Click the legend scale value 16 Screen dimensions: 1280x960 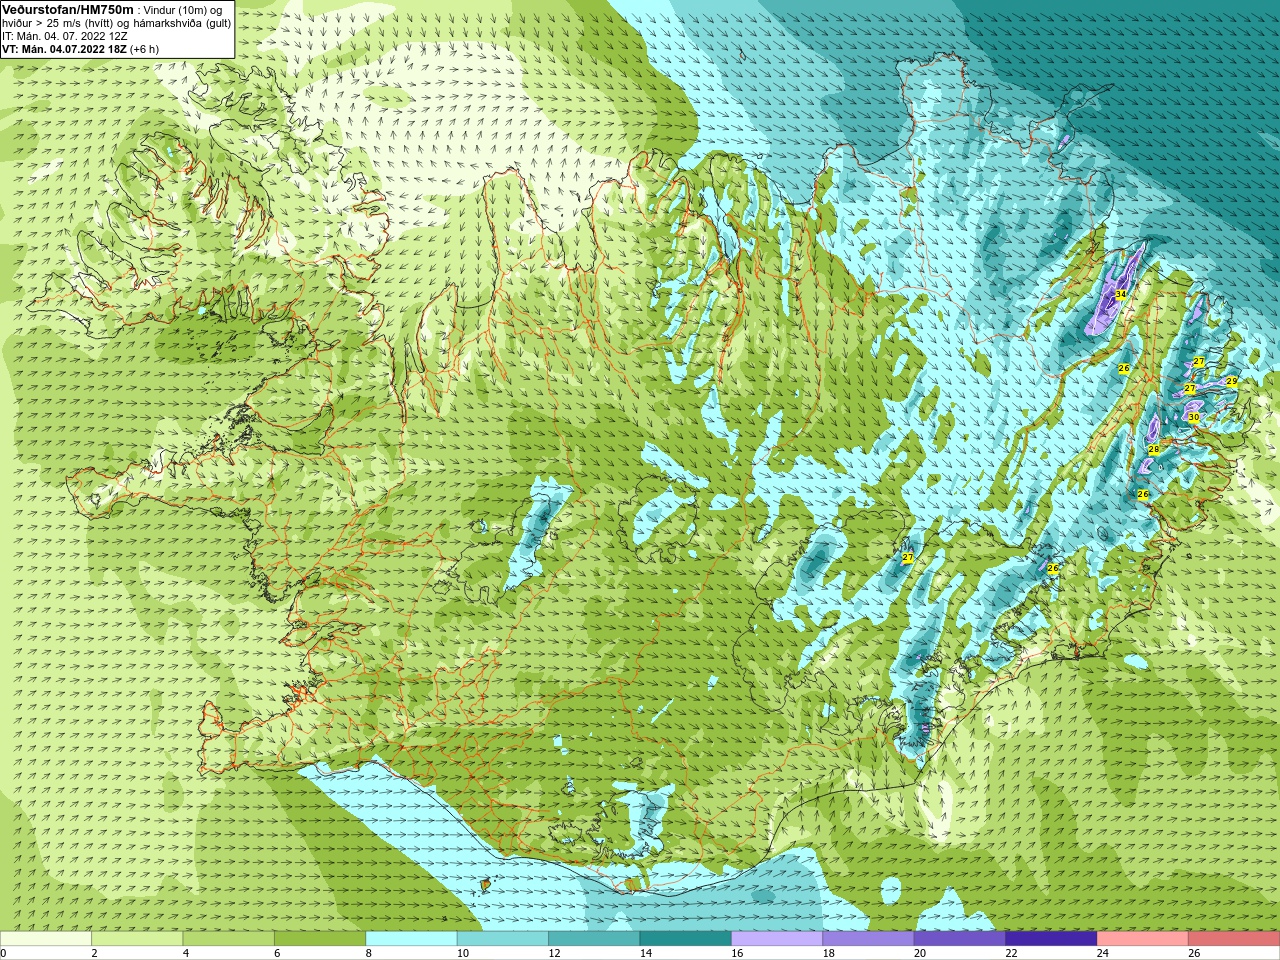pos(737,953)
